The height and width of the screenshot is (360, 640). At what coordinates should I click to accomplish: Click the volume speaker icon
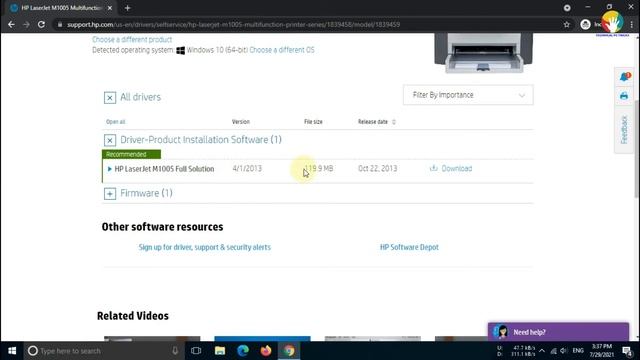pos(564,351)
